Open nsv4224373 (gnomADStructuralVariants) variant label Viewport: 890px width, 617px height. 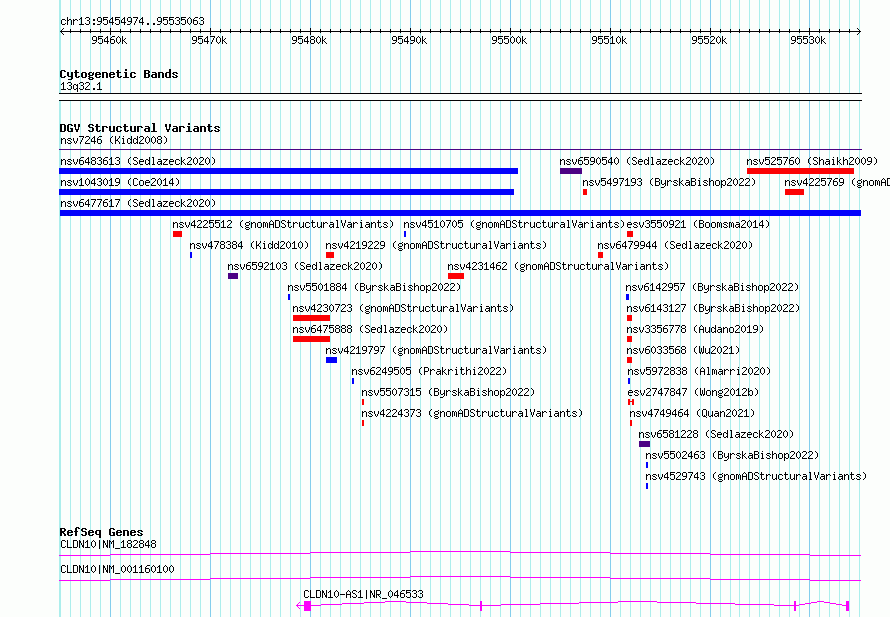click(x=472, y=413)
